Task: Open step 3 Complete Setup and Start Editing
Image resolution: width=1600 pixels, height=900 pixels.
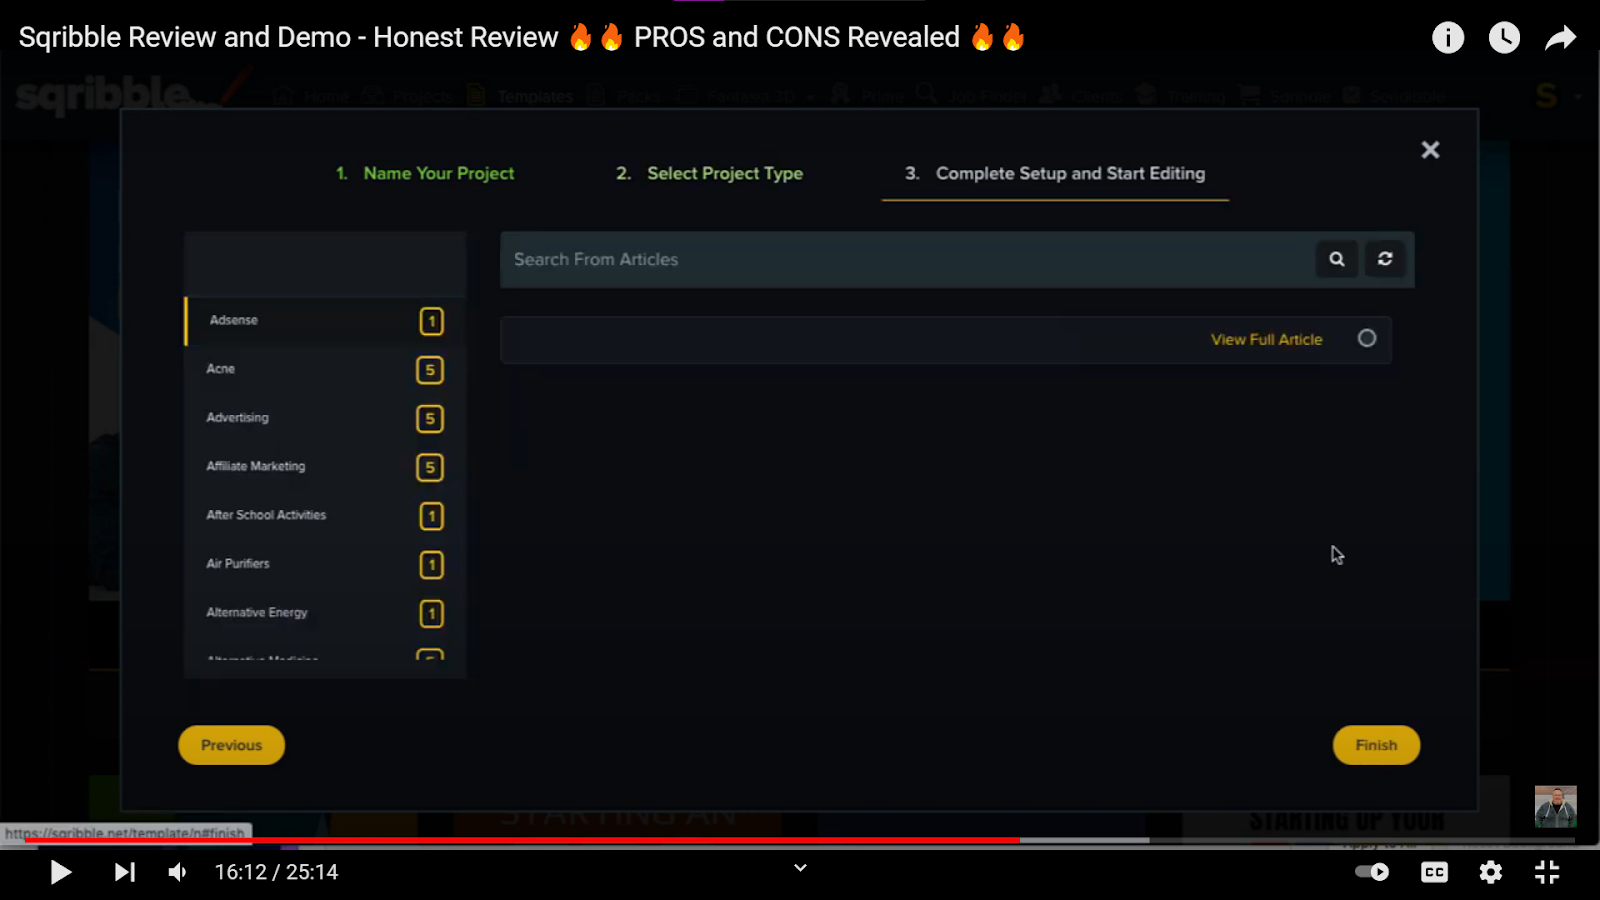Action: click(x=1055, y=173)
